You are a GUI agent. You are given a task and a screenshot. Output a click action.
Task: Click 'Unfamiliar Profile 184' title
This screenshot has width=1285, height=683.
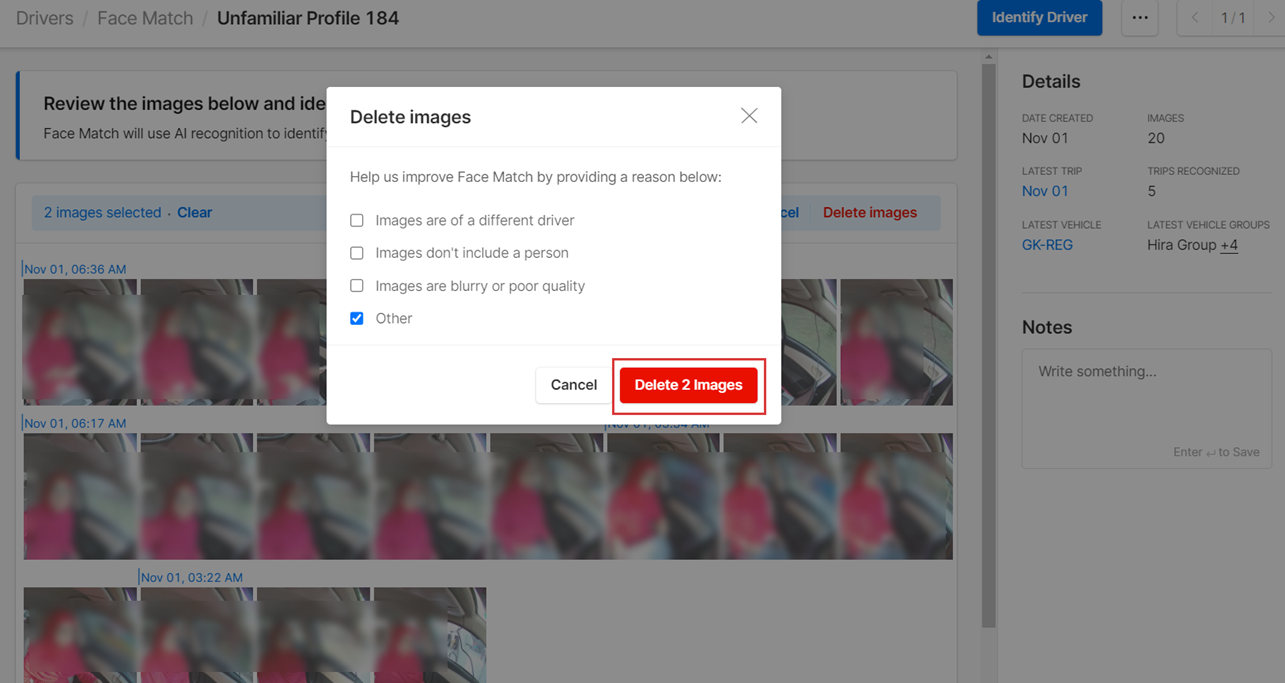point(308,18)
